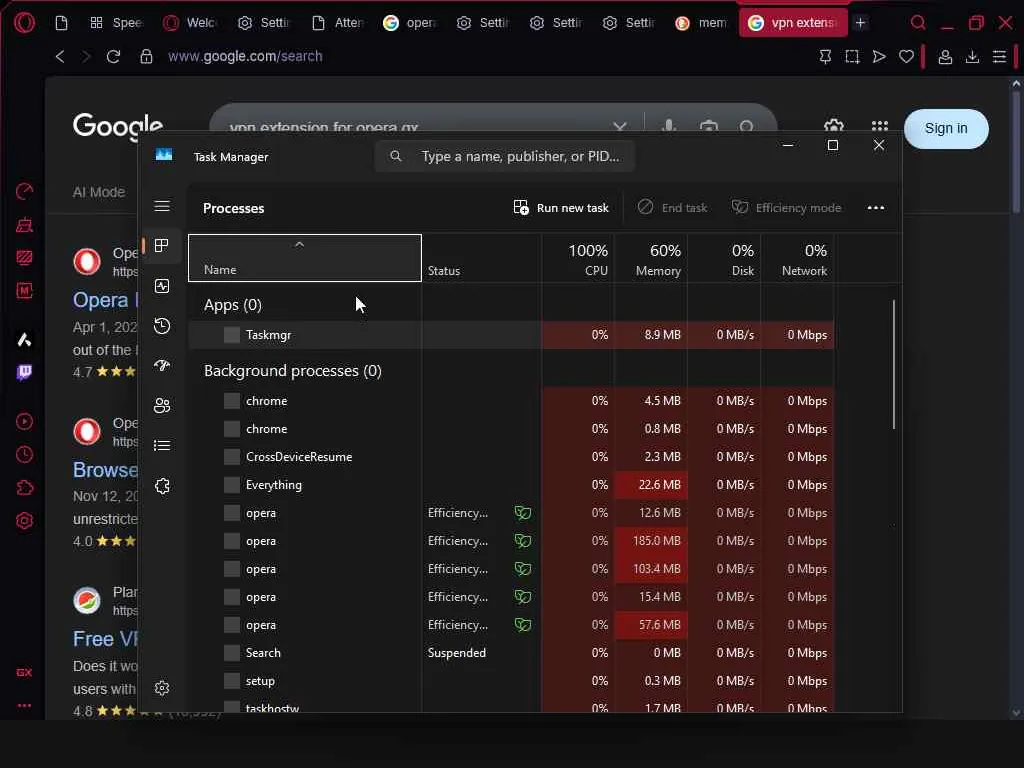Click the address bar URL www.google.com/search
The width and height of the screenshot is (1024, 768).
click(x=245, y=57)
